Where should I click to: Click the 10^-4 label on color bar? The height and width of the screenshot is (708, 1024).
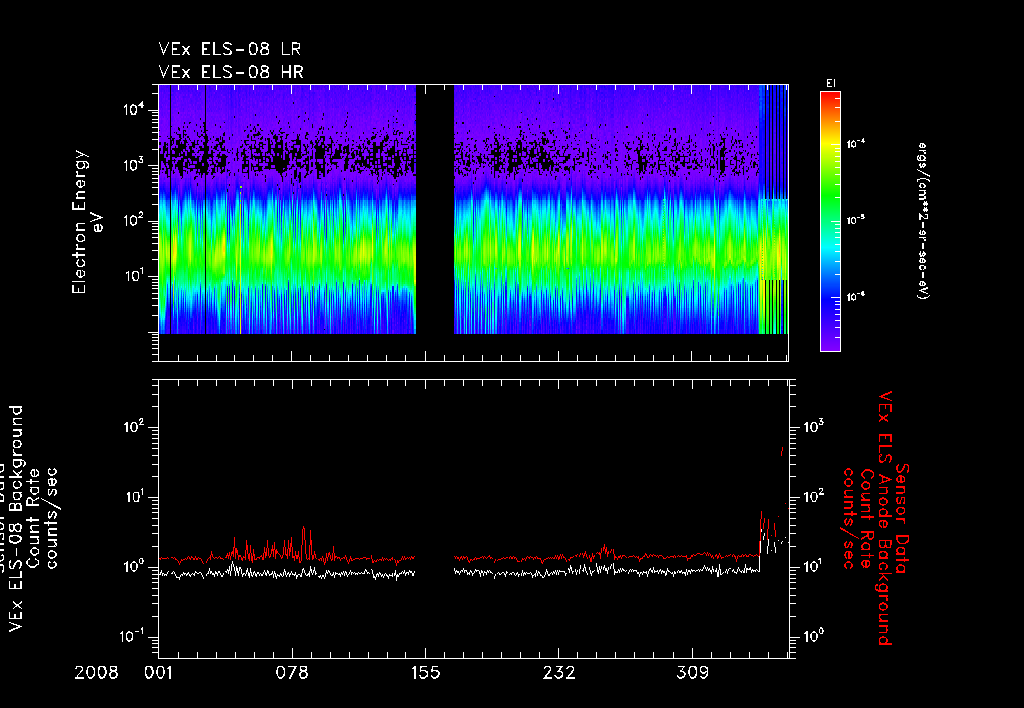click(856, 144)
